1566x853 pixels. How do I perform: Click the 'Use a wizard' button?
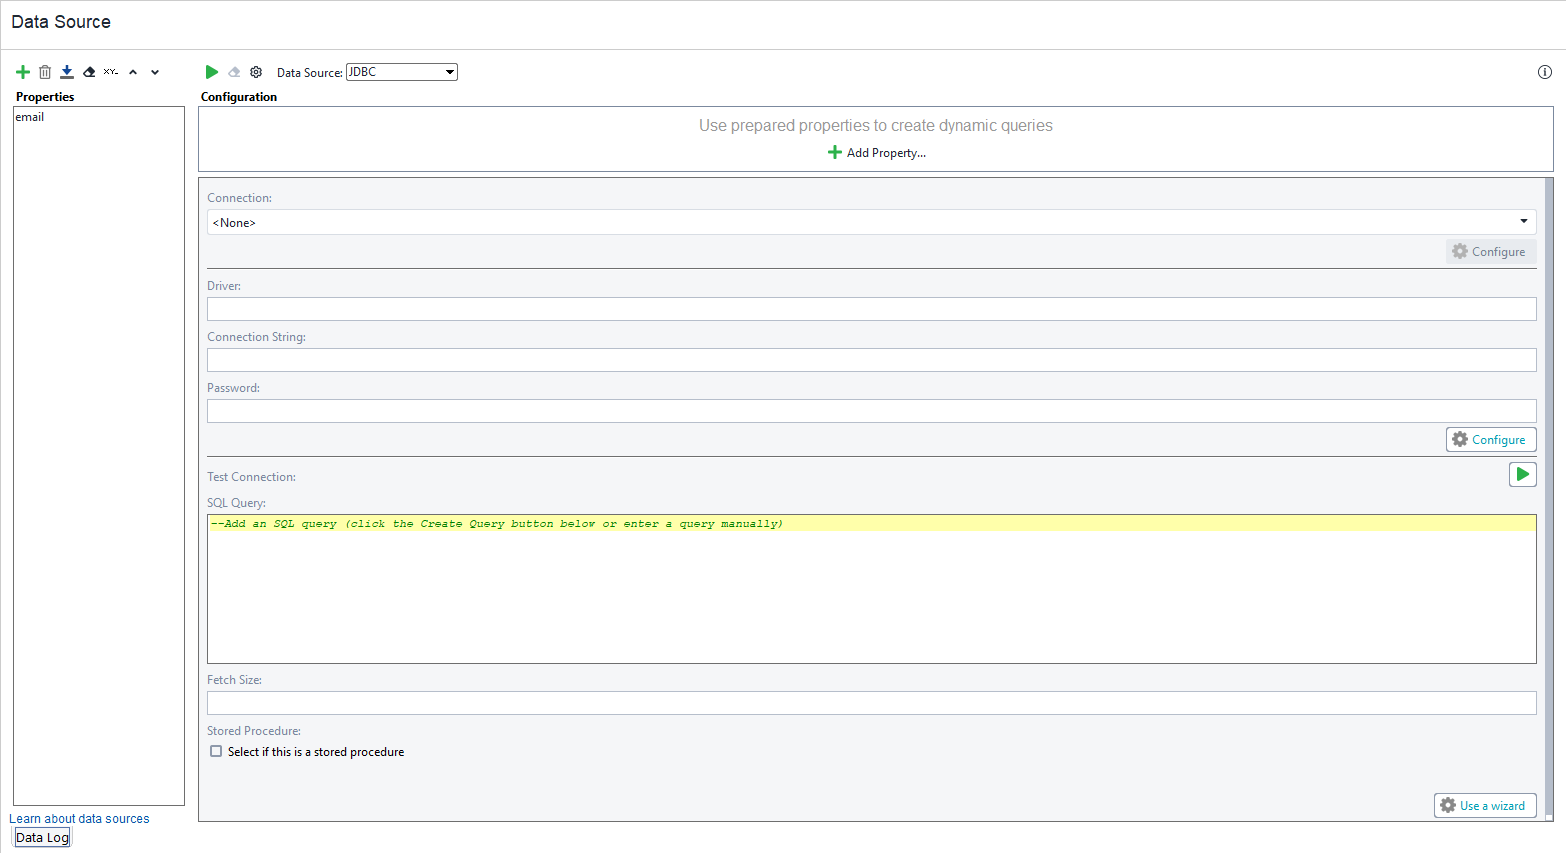[1485, 805]
